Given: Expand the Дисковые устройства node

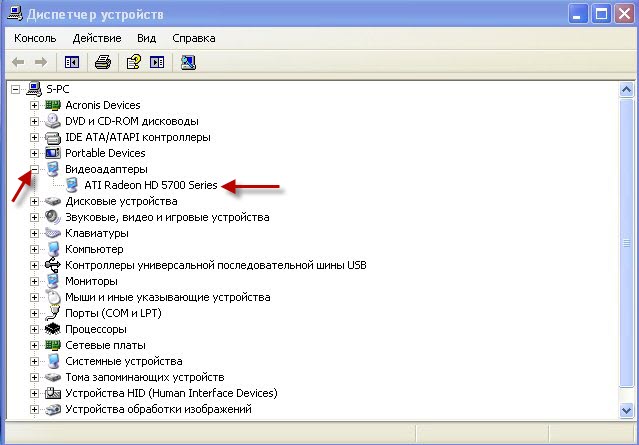Looking at the screenshot, I should tap(35, 201).
